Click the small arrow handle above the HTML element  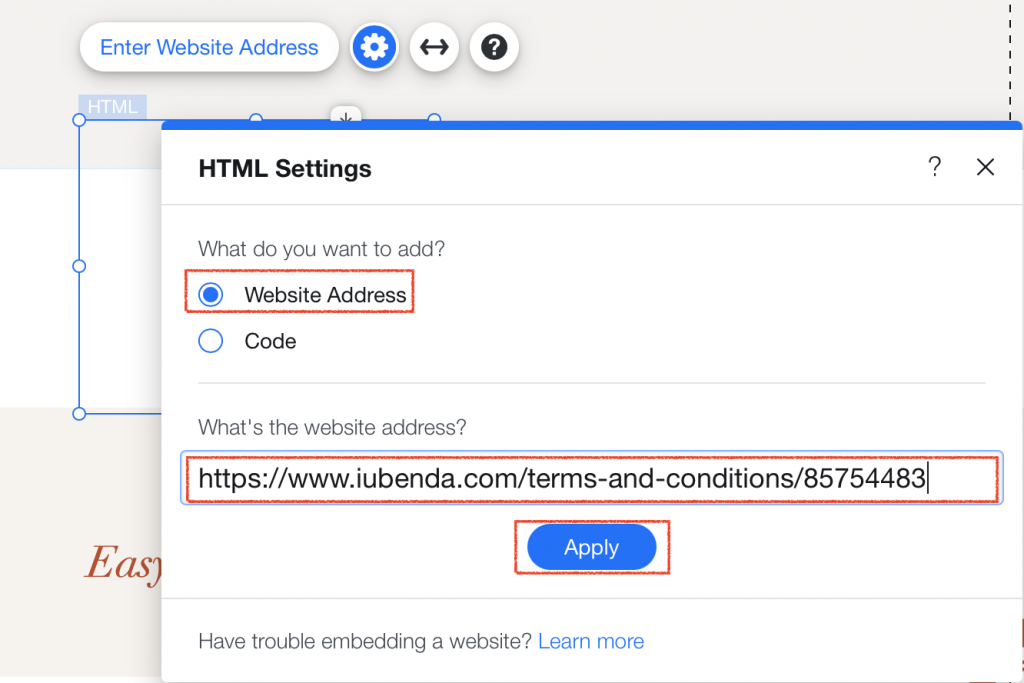345,120
